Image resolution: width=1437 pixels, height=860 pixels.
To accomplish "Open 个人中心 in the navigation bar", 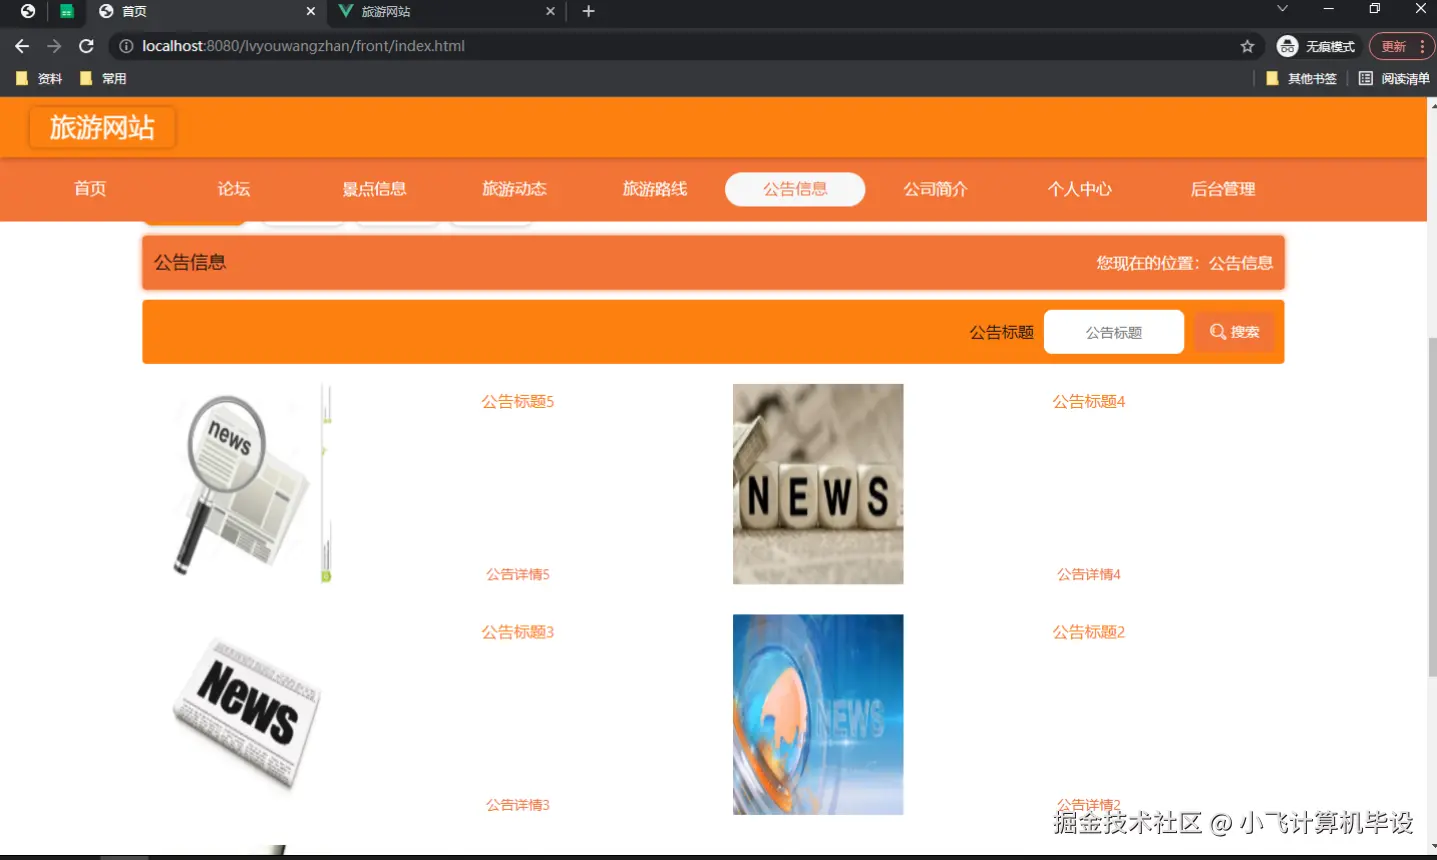I will coord(1079,189).
